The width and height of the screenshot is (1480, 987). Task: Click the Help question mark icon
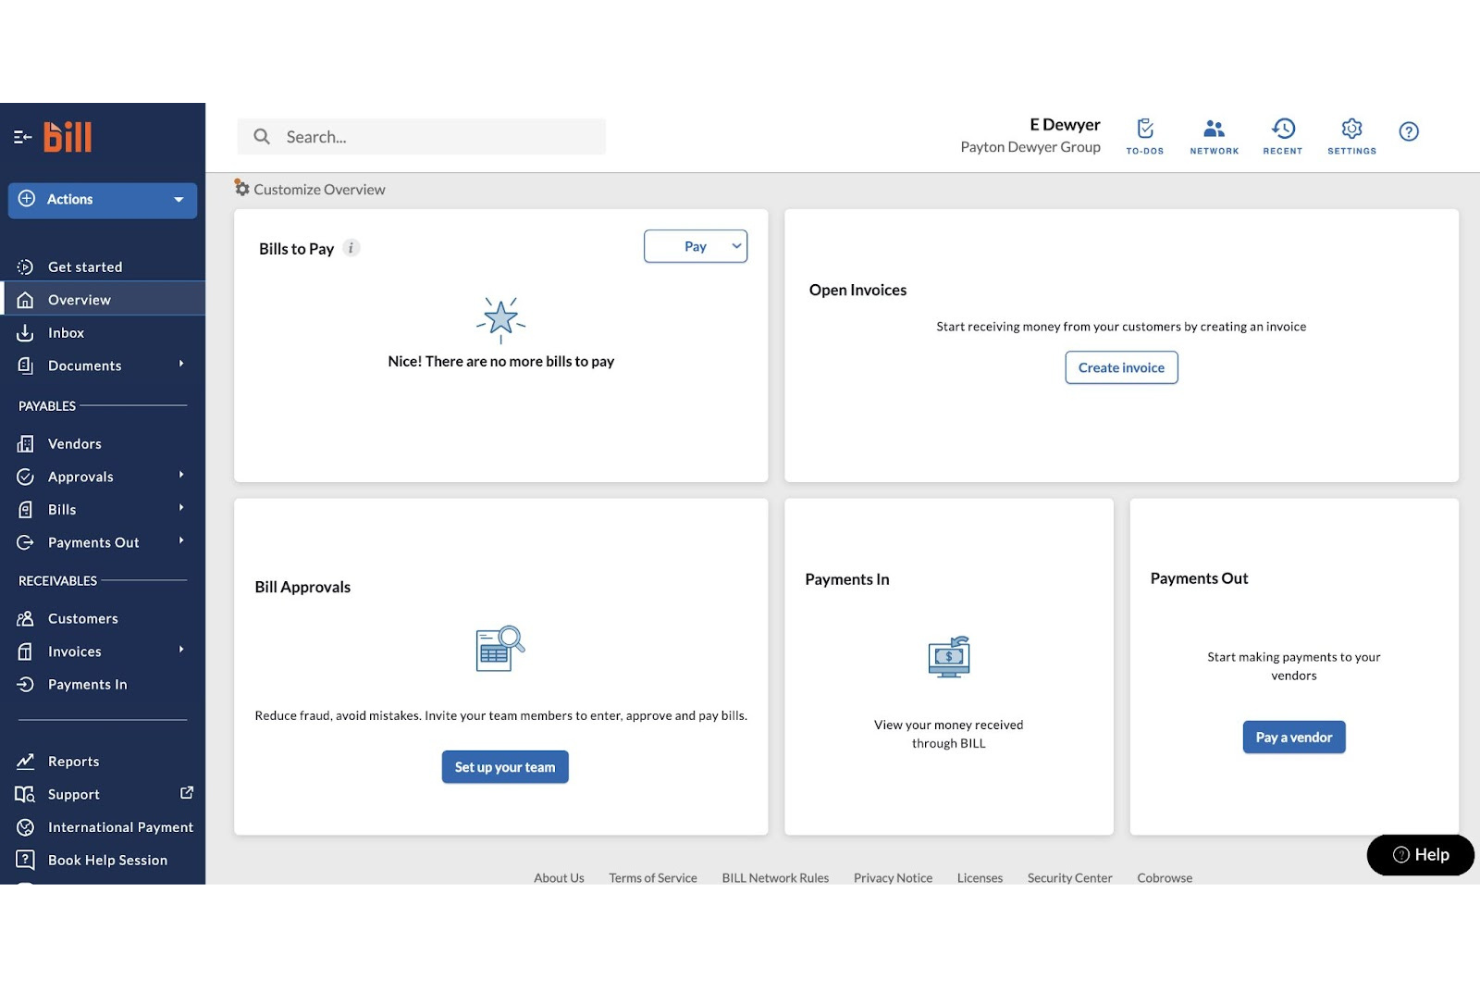pos(1409,131)
